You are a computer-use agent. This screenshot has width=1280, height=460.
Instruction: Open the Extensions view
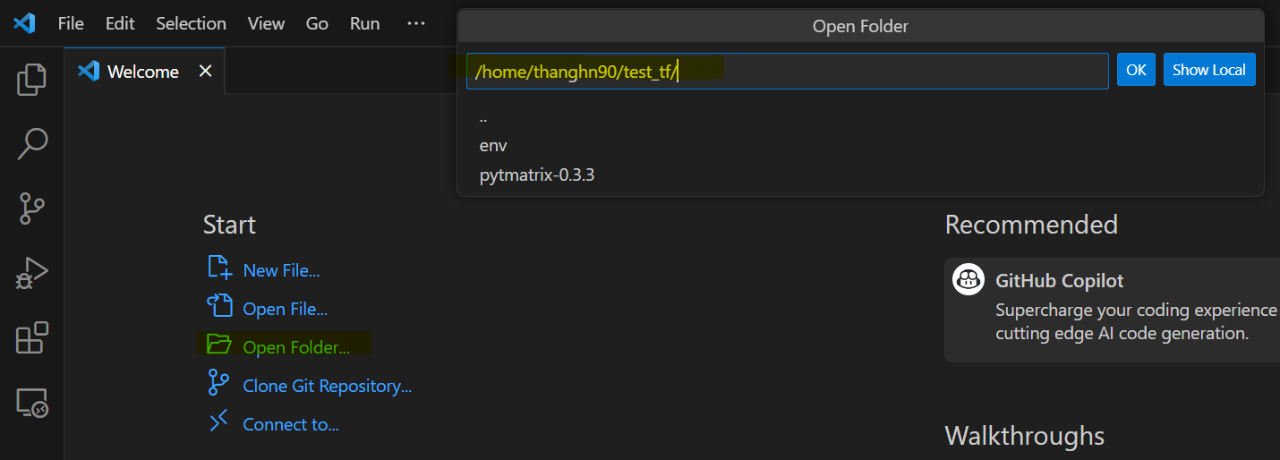click(32, 338)
